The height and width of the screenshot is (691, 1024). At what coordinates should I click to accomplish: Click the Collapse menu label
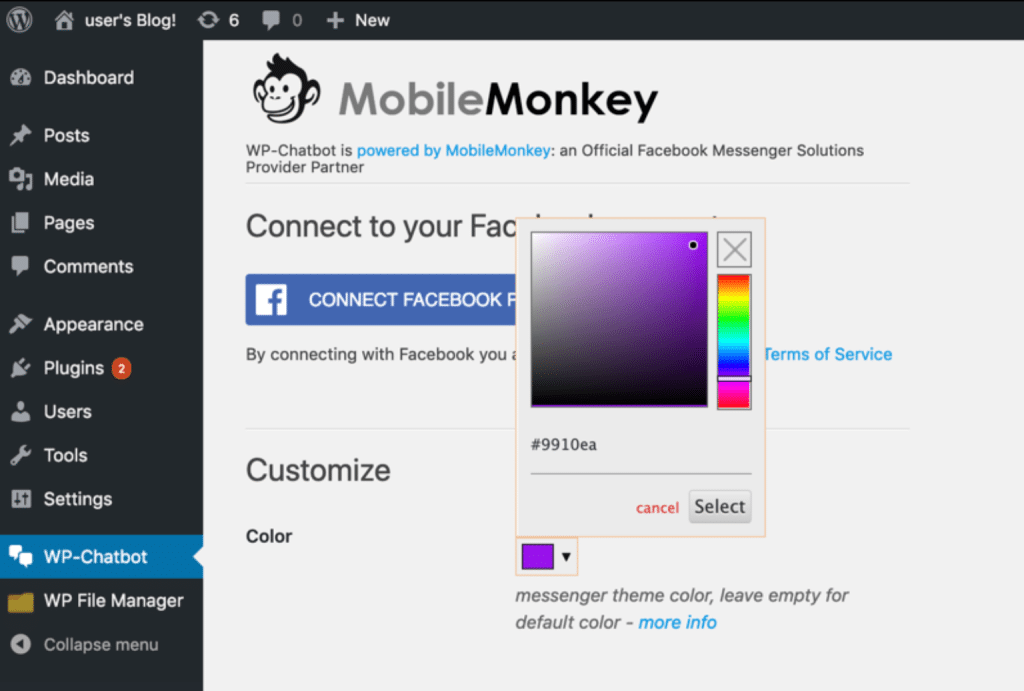101,645
